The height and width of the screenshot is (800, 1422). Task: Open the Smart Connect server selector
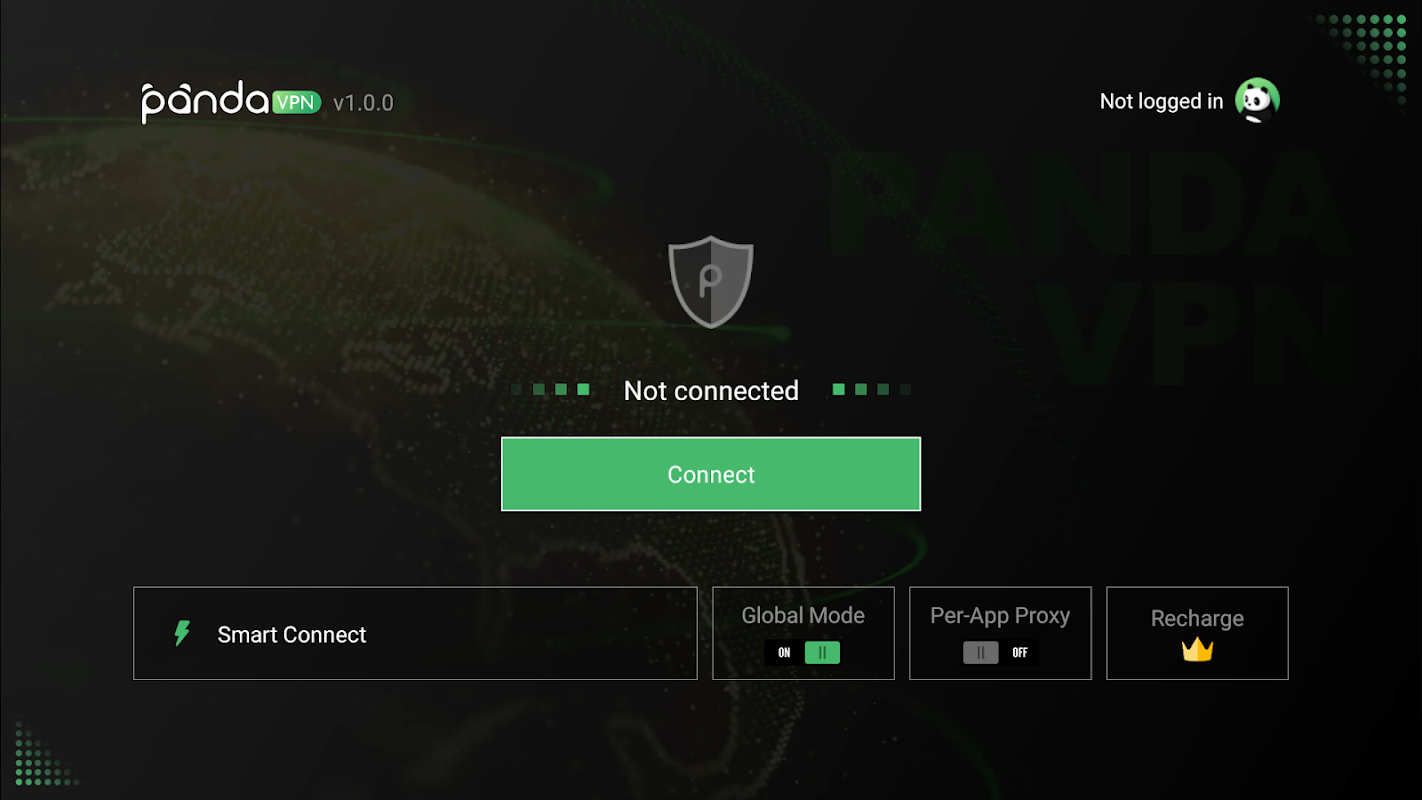click(415, 633)
